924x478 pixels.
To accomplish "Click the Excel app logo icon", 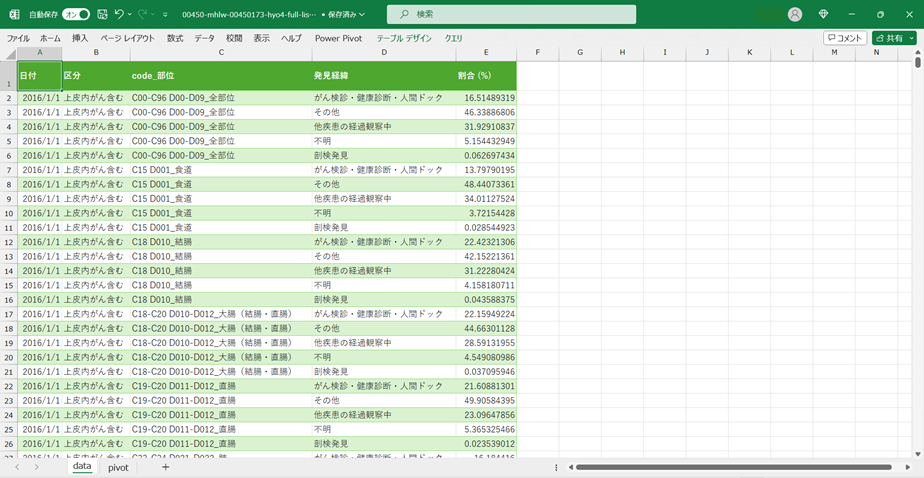I will [14, 14].
